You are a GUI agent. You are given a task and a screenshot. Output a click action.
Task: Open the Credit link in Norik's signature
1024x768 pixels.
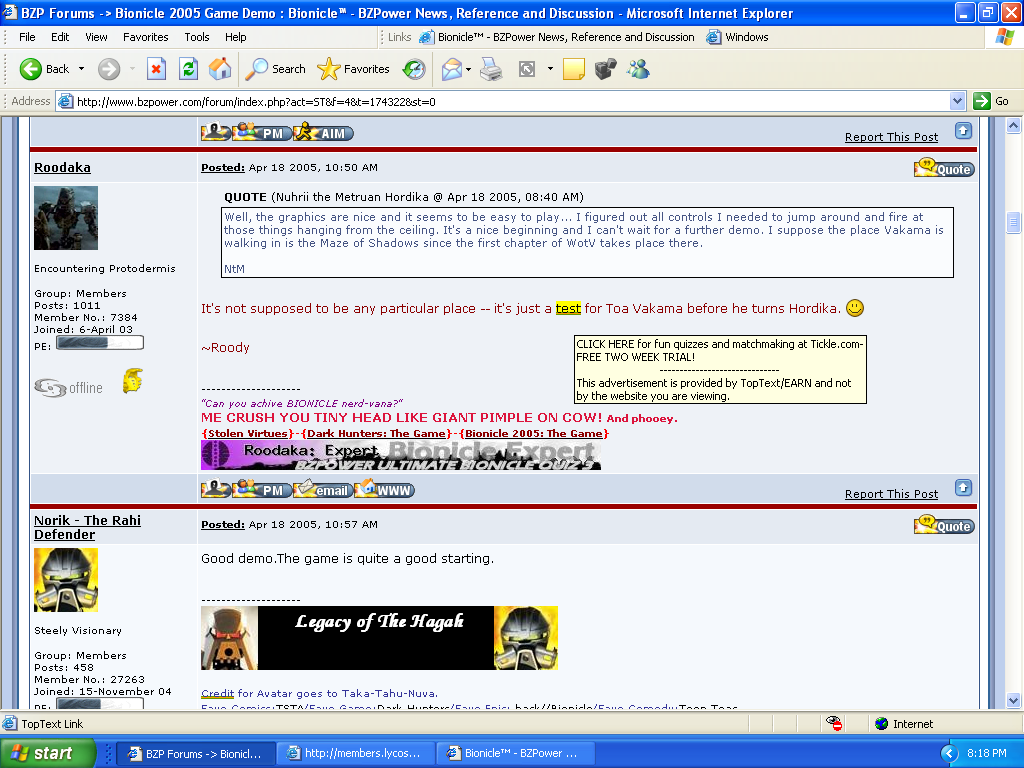(217, 694)
